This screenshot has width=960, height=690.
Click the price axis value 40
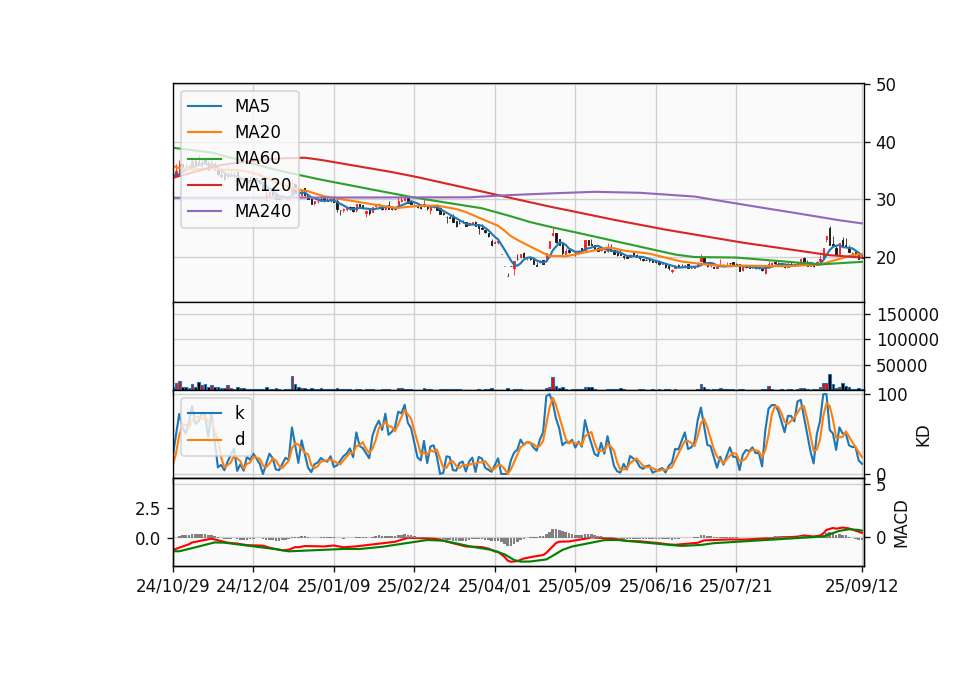pos(886,143)
